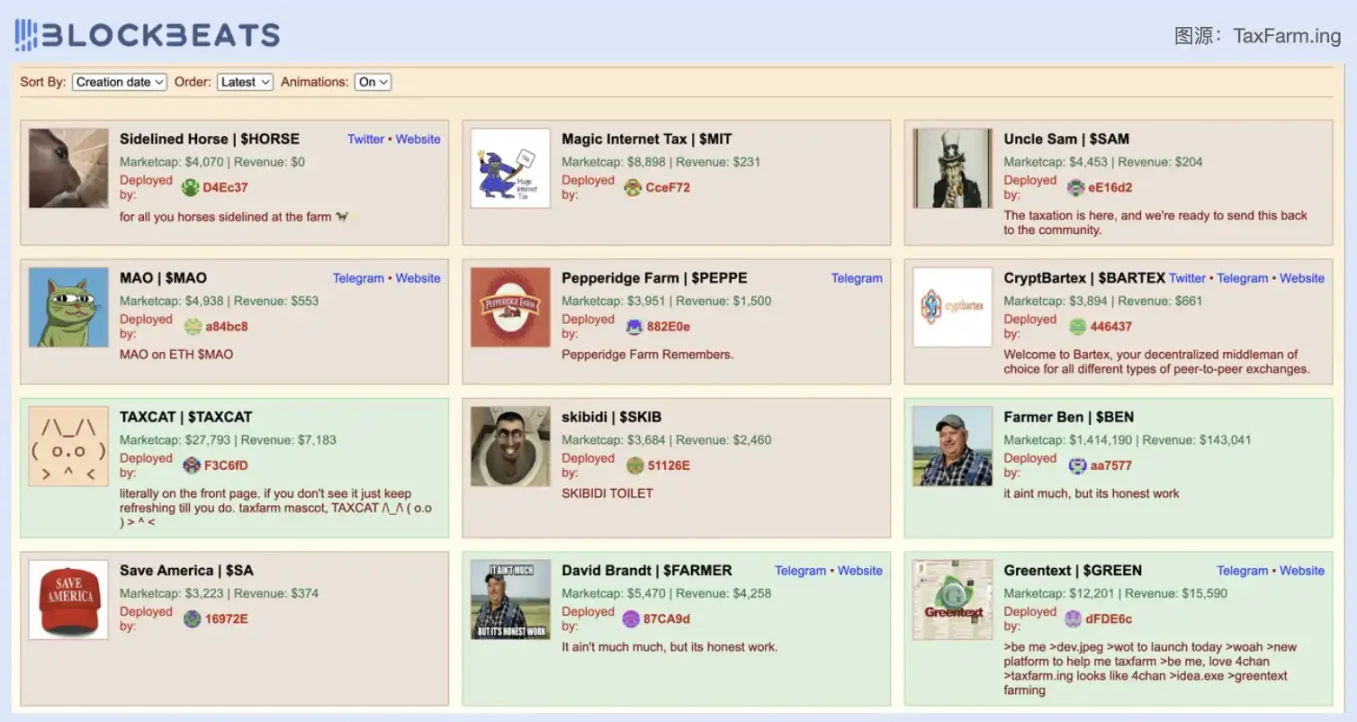Expand the Order dropdown showing Latest

coord(245,82)
